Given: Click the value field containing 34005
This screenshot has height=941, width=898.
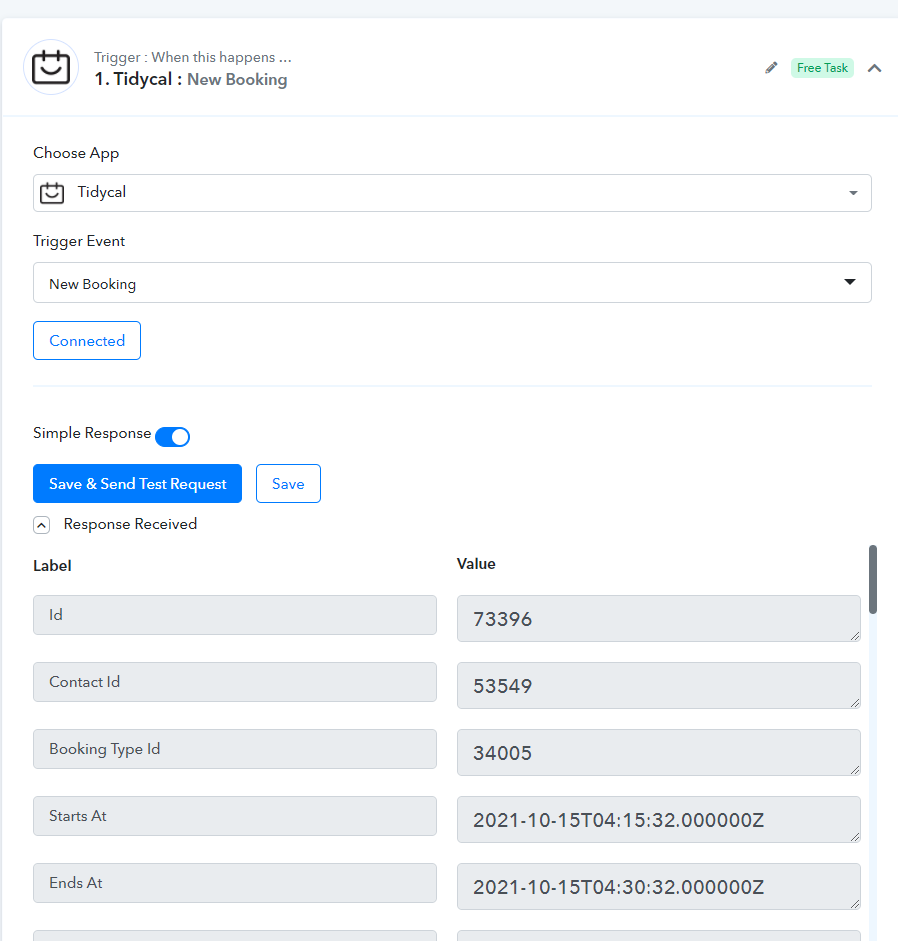Looking at the screenshot, I should coord(658,753).
